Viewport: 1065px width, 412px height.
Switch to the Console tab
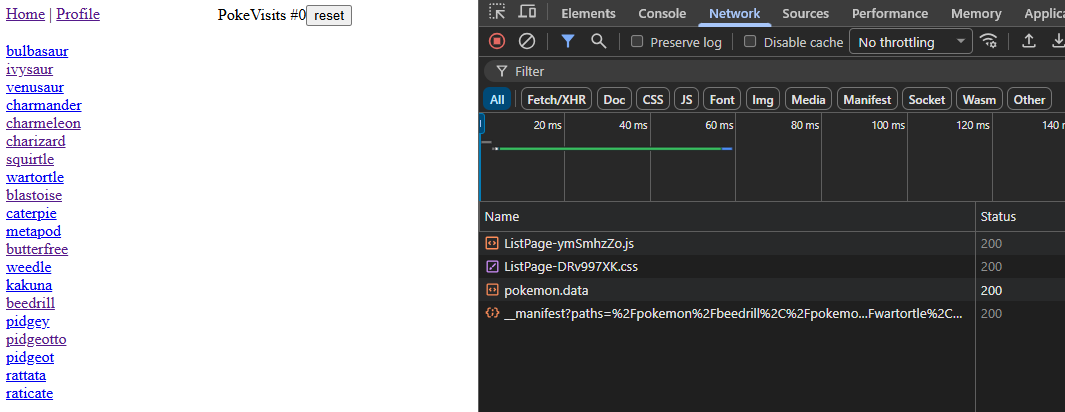[662, 14]
